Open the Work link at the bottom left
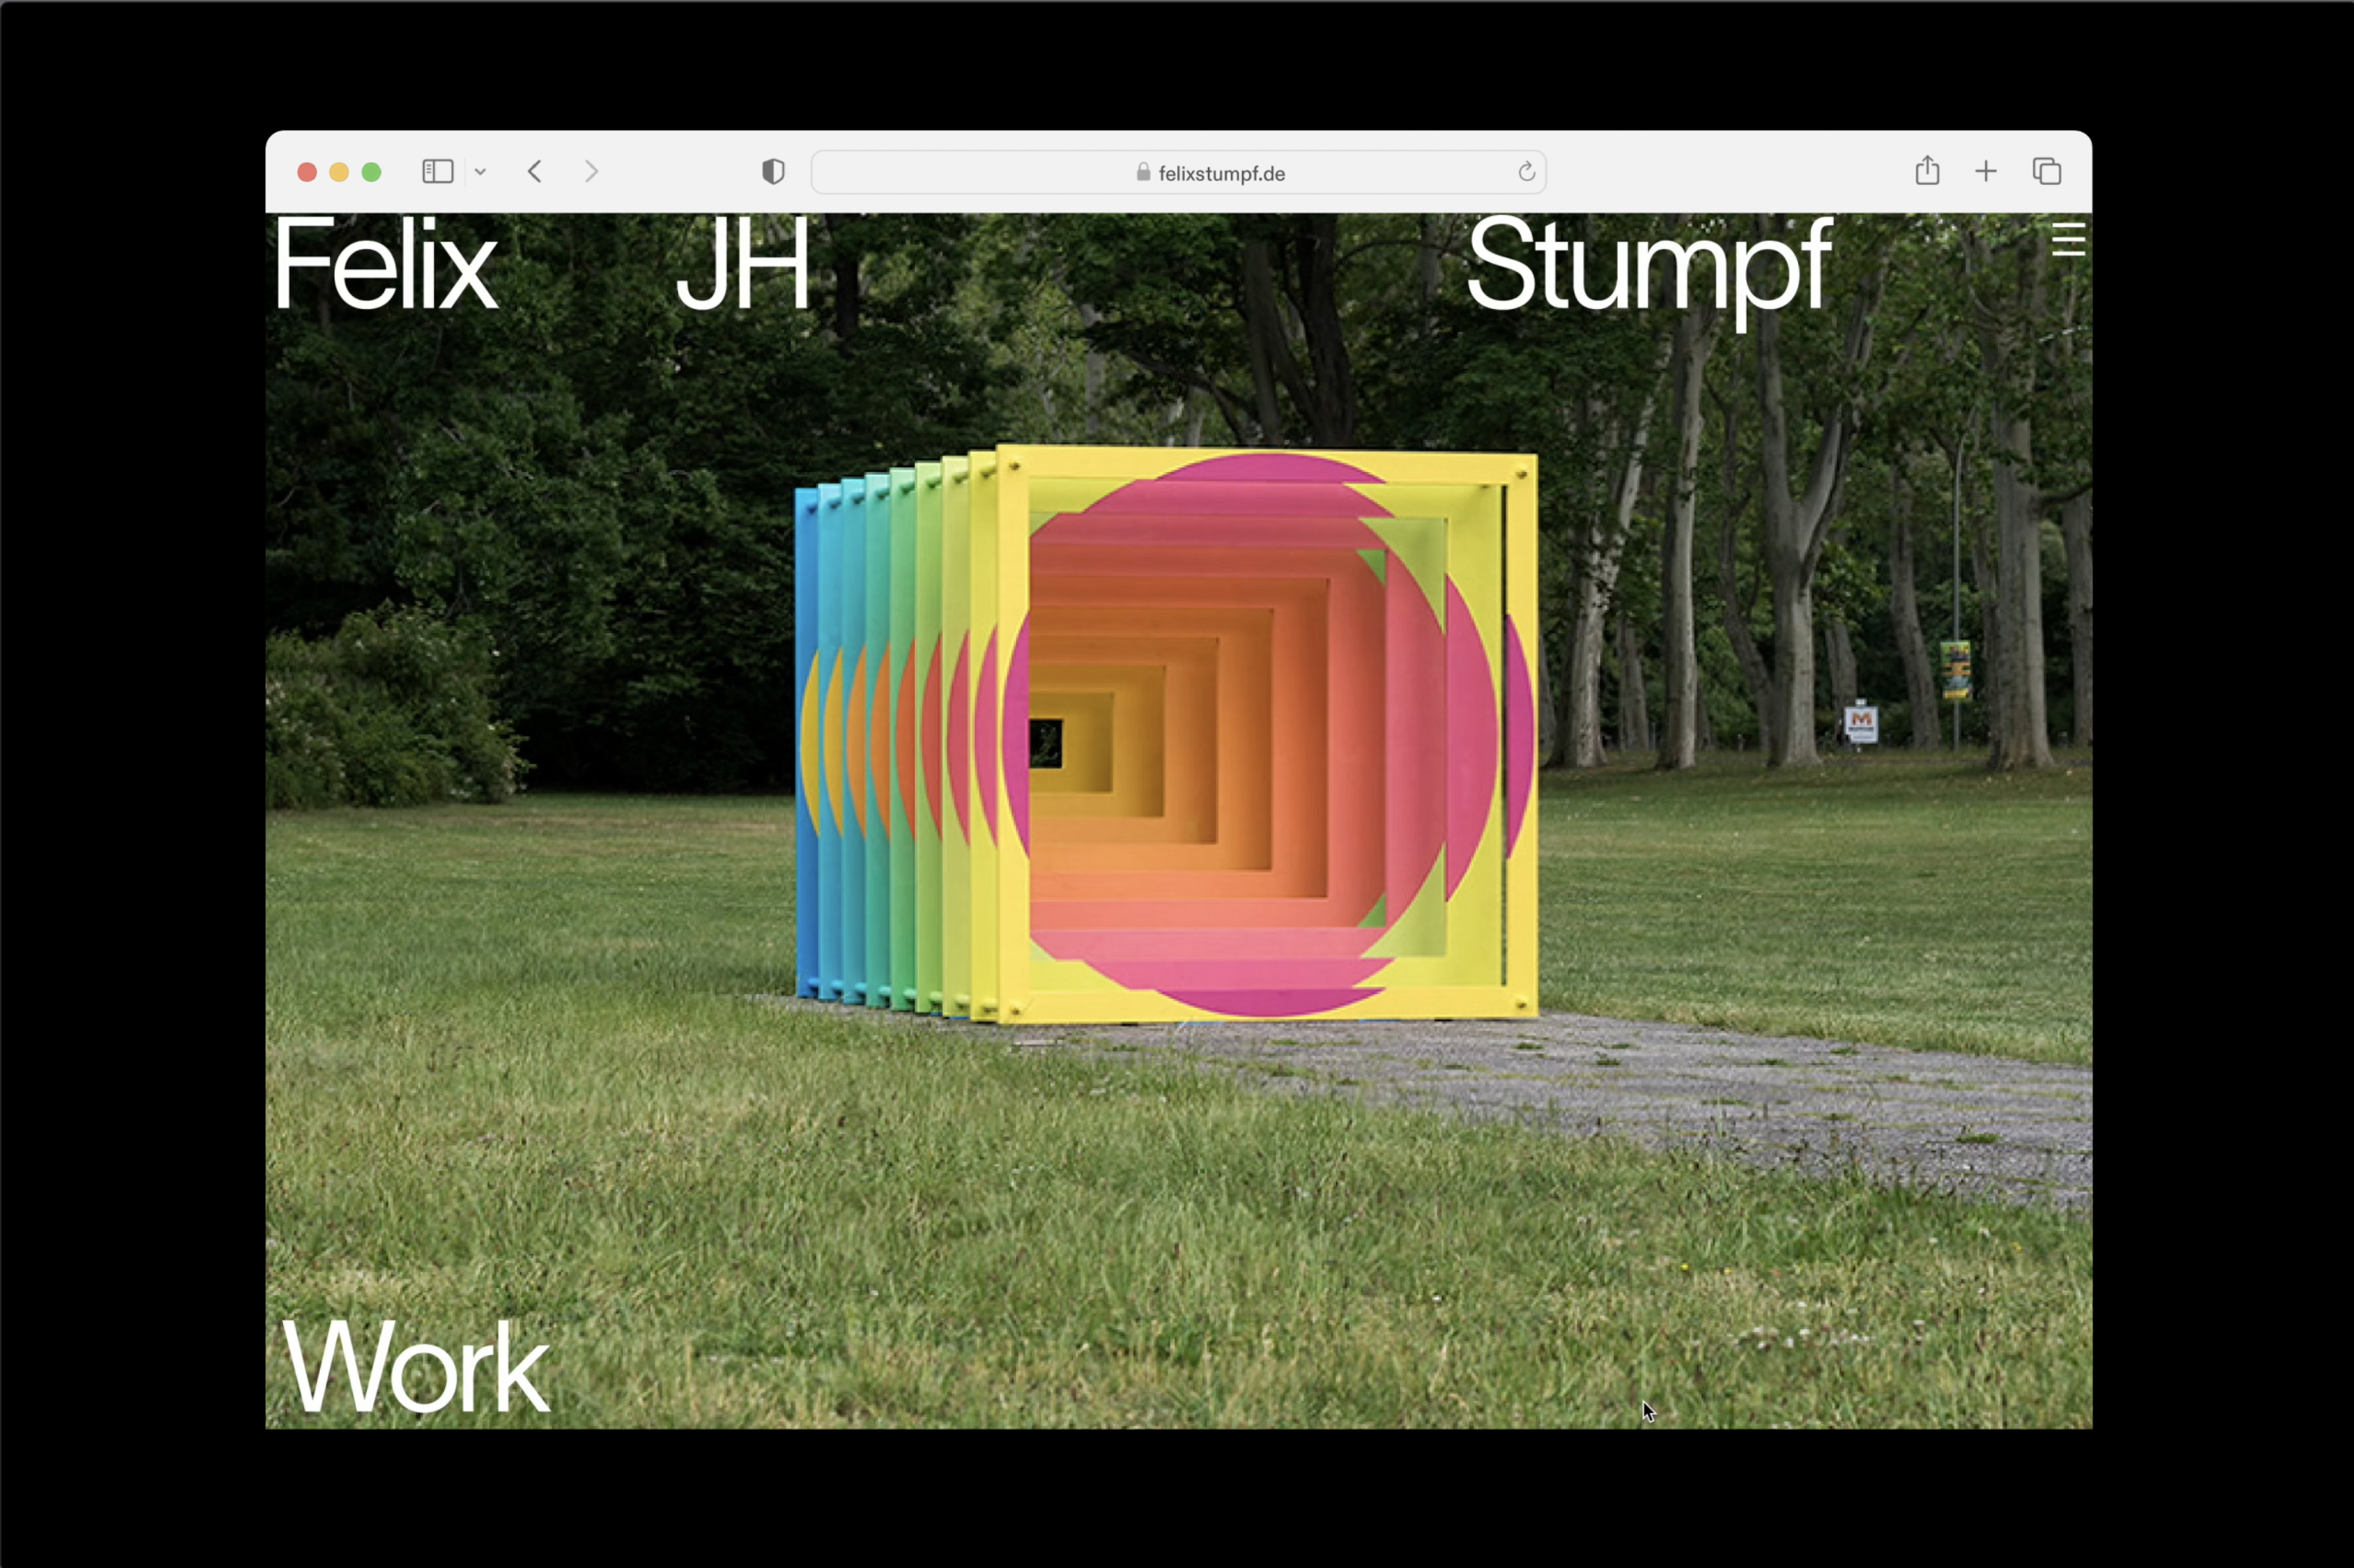 point(415,1367)
